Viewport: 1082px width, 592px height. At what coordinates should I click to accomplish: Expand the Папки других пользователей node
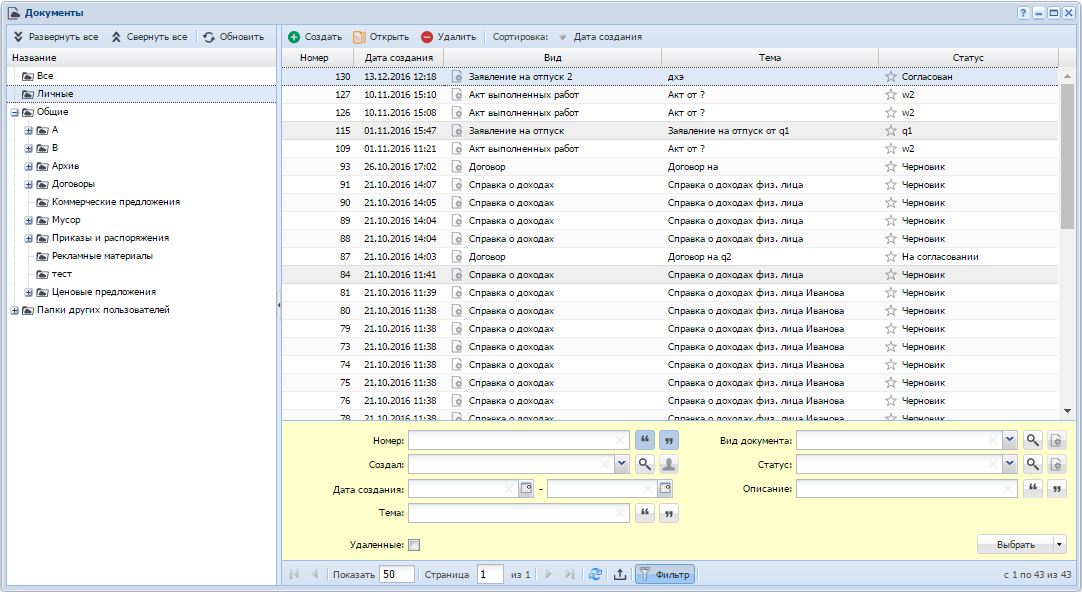click(14, 310)
